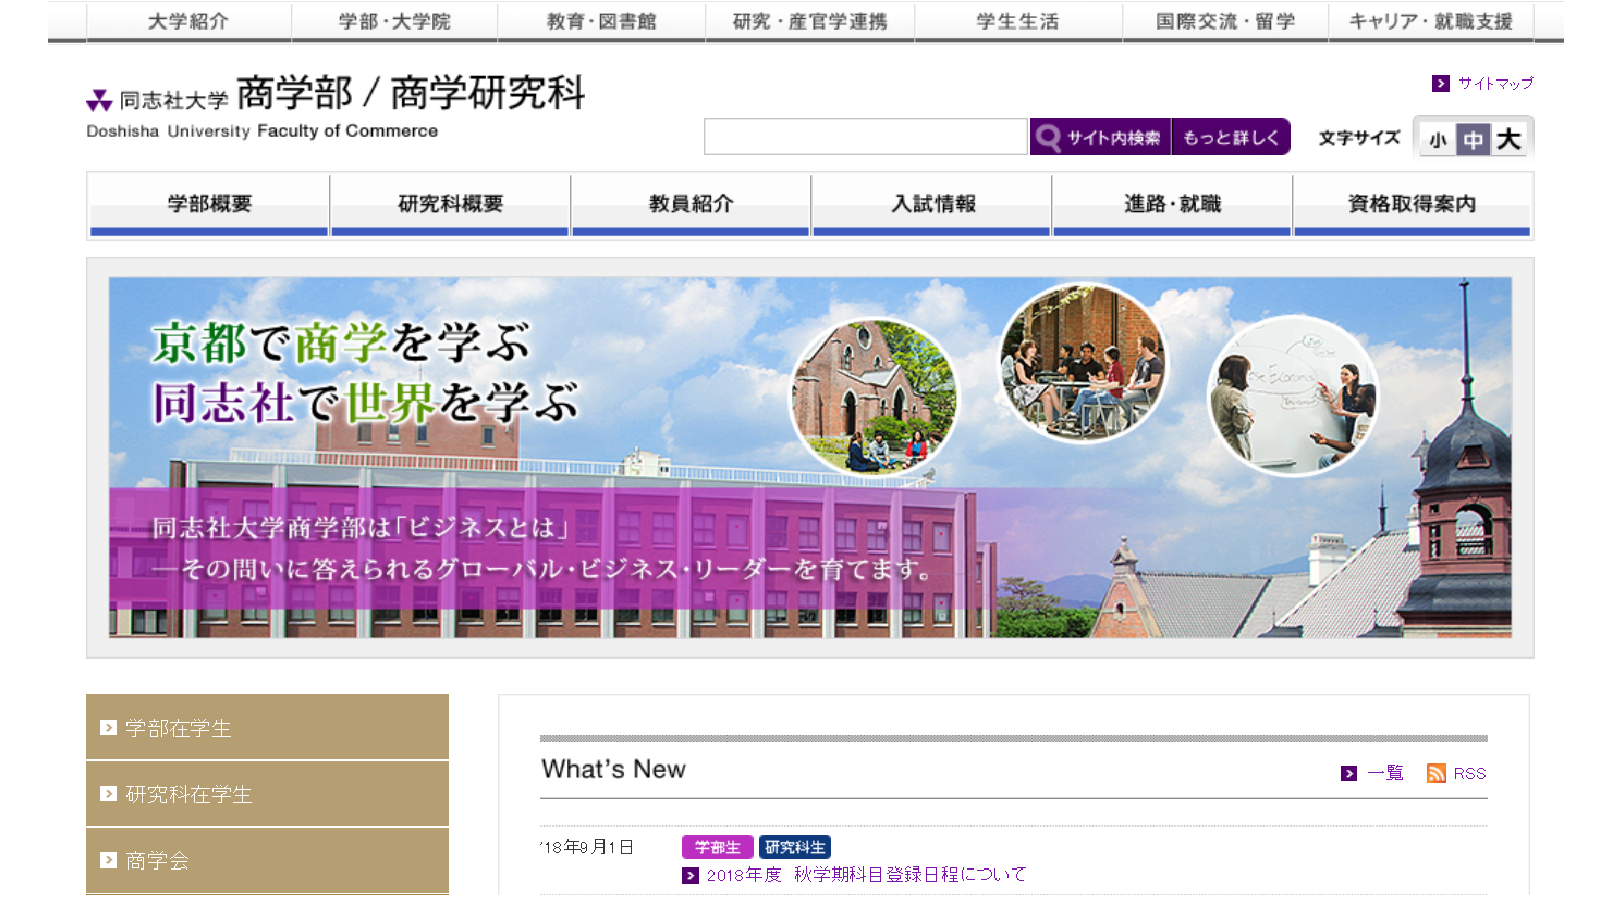Click the 商学部／商学研究科 site title
Screen dimensions: 1600x900
411,93
